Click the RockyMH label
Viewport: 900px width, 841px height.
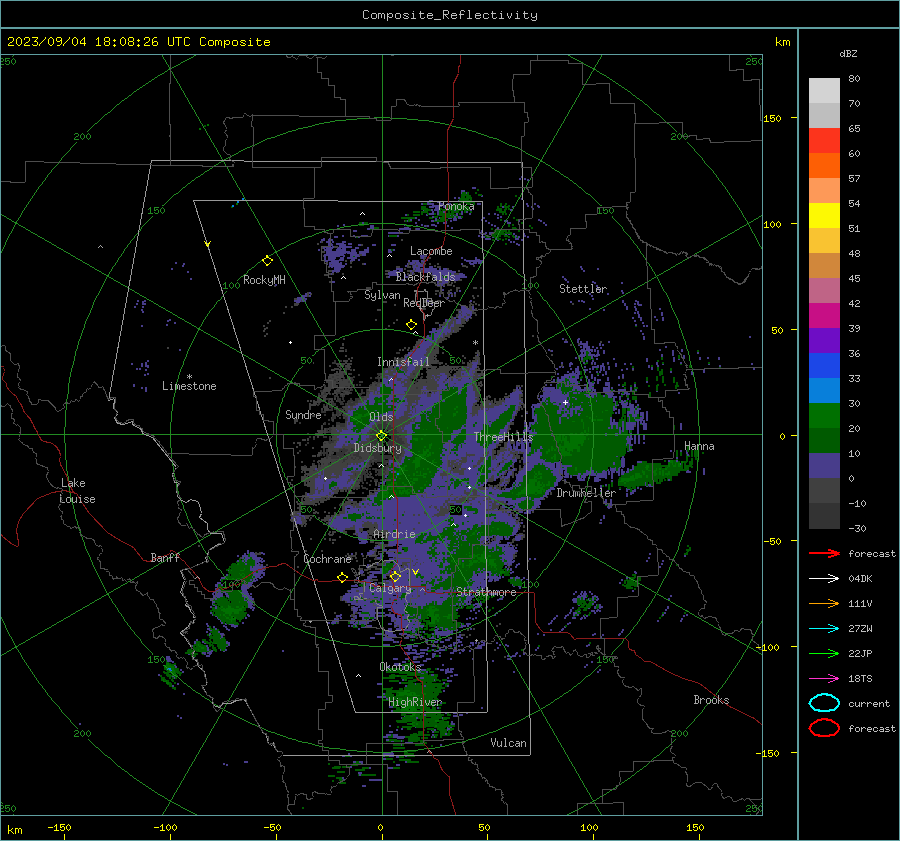pyautogui.click(x=264, y=280)
